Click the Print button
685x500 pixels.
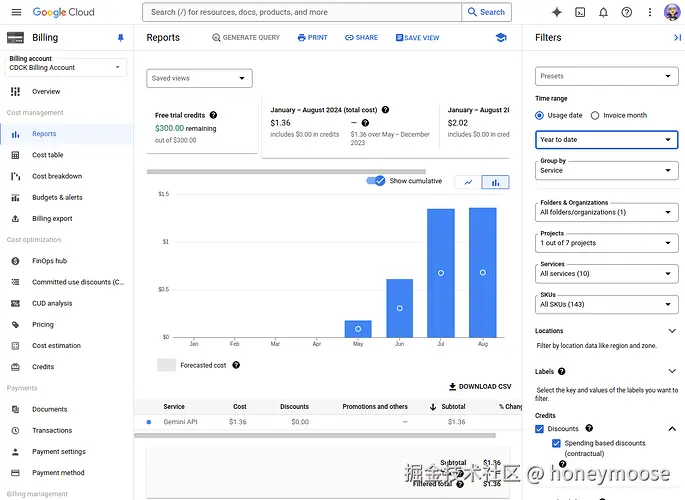pyautogui.click(x=312, y=38)
